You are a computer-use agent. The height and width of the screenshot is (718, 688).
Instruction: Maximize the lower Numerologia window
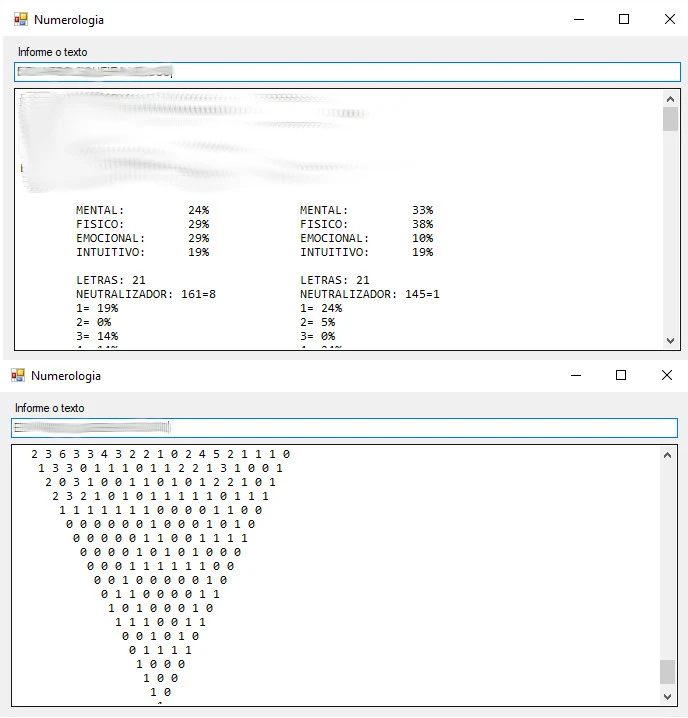tap(621, 375)
